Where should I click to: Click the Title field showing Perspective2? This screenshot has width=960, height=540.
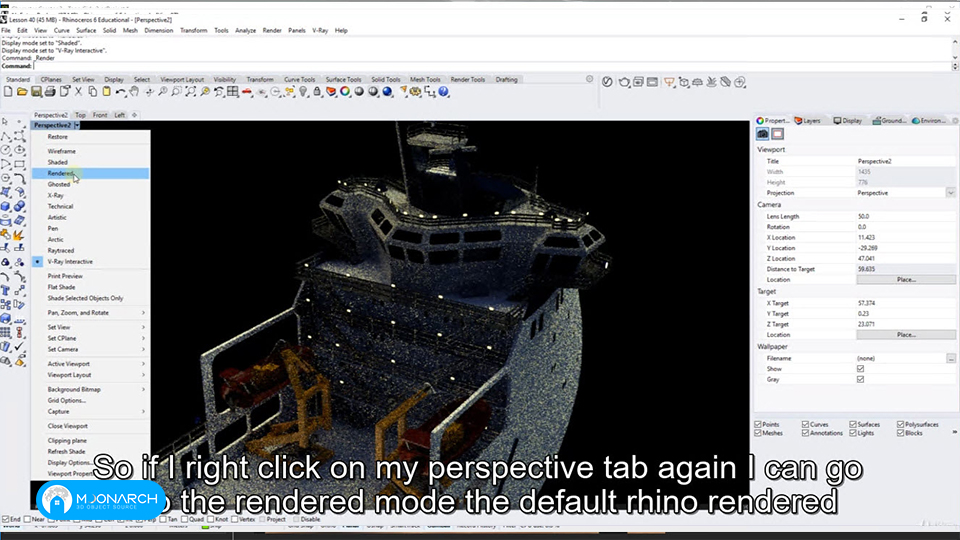(x=906, y=161)
